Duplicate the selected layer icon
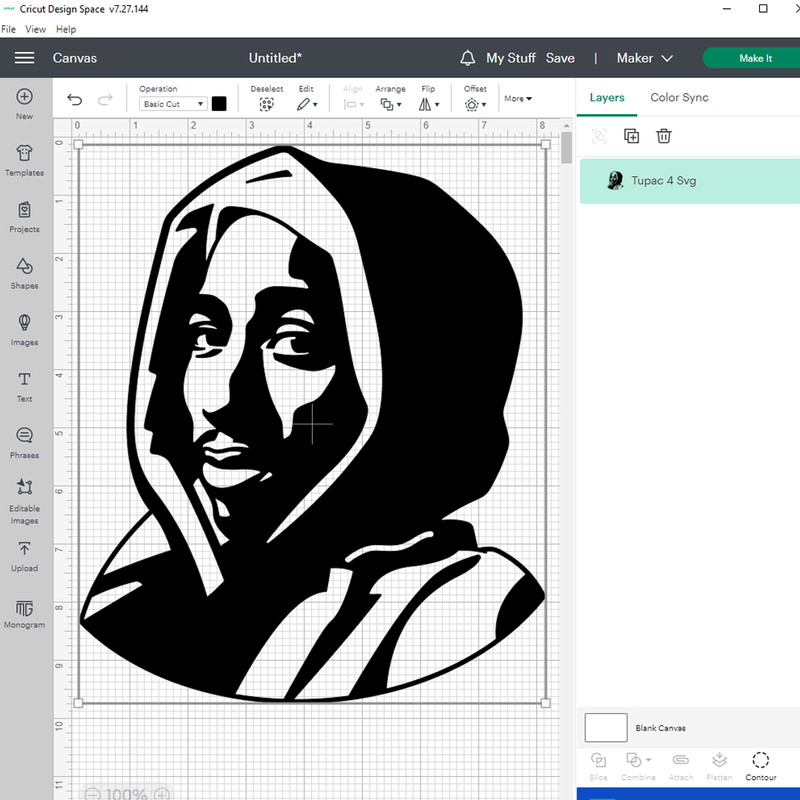The width and height of the screenshot is (800, 800). click(x=632, y=136)
